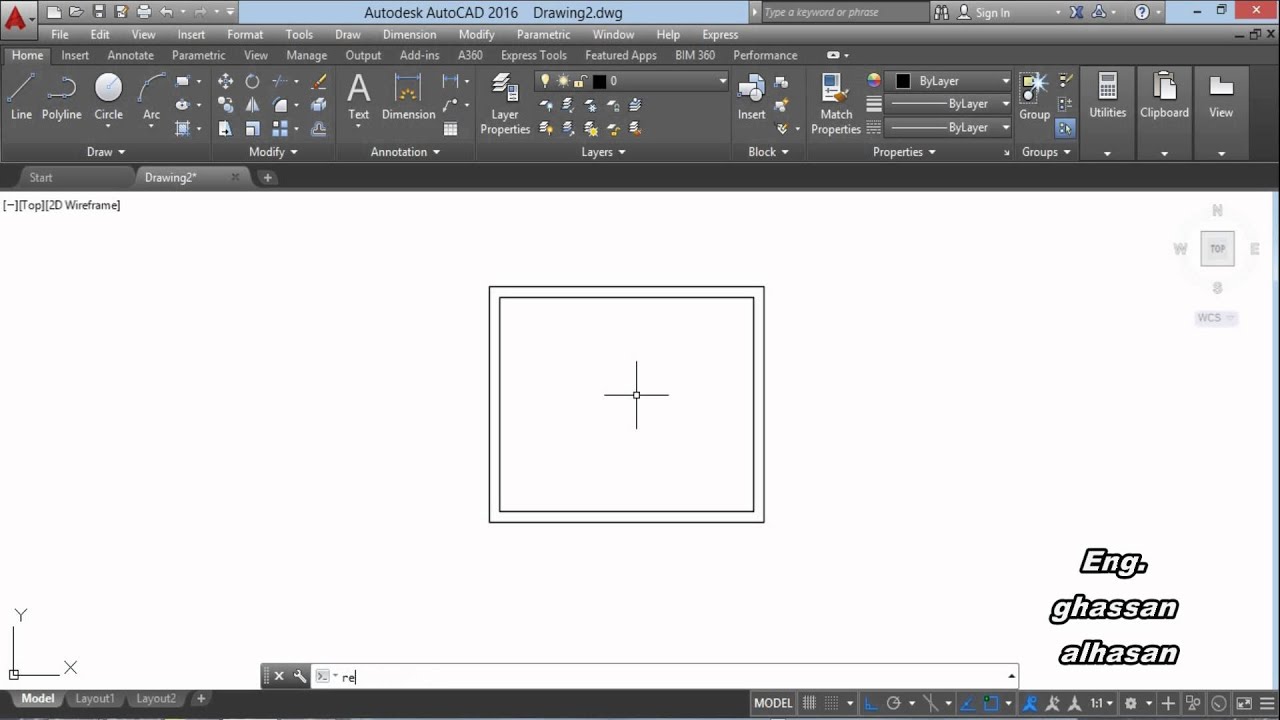Image resolution: width=1280 pixels, height=720 pixels.
Task: Click the Rotate tool icon
Action: pos(252,82)
